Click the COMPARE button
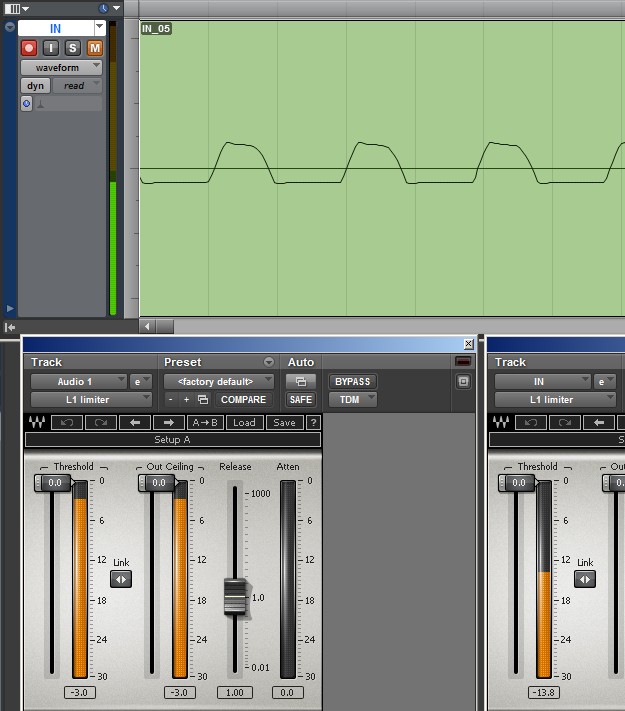Screen dimensions: 625x711 pyautogui.click(x=243, y=399)
